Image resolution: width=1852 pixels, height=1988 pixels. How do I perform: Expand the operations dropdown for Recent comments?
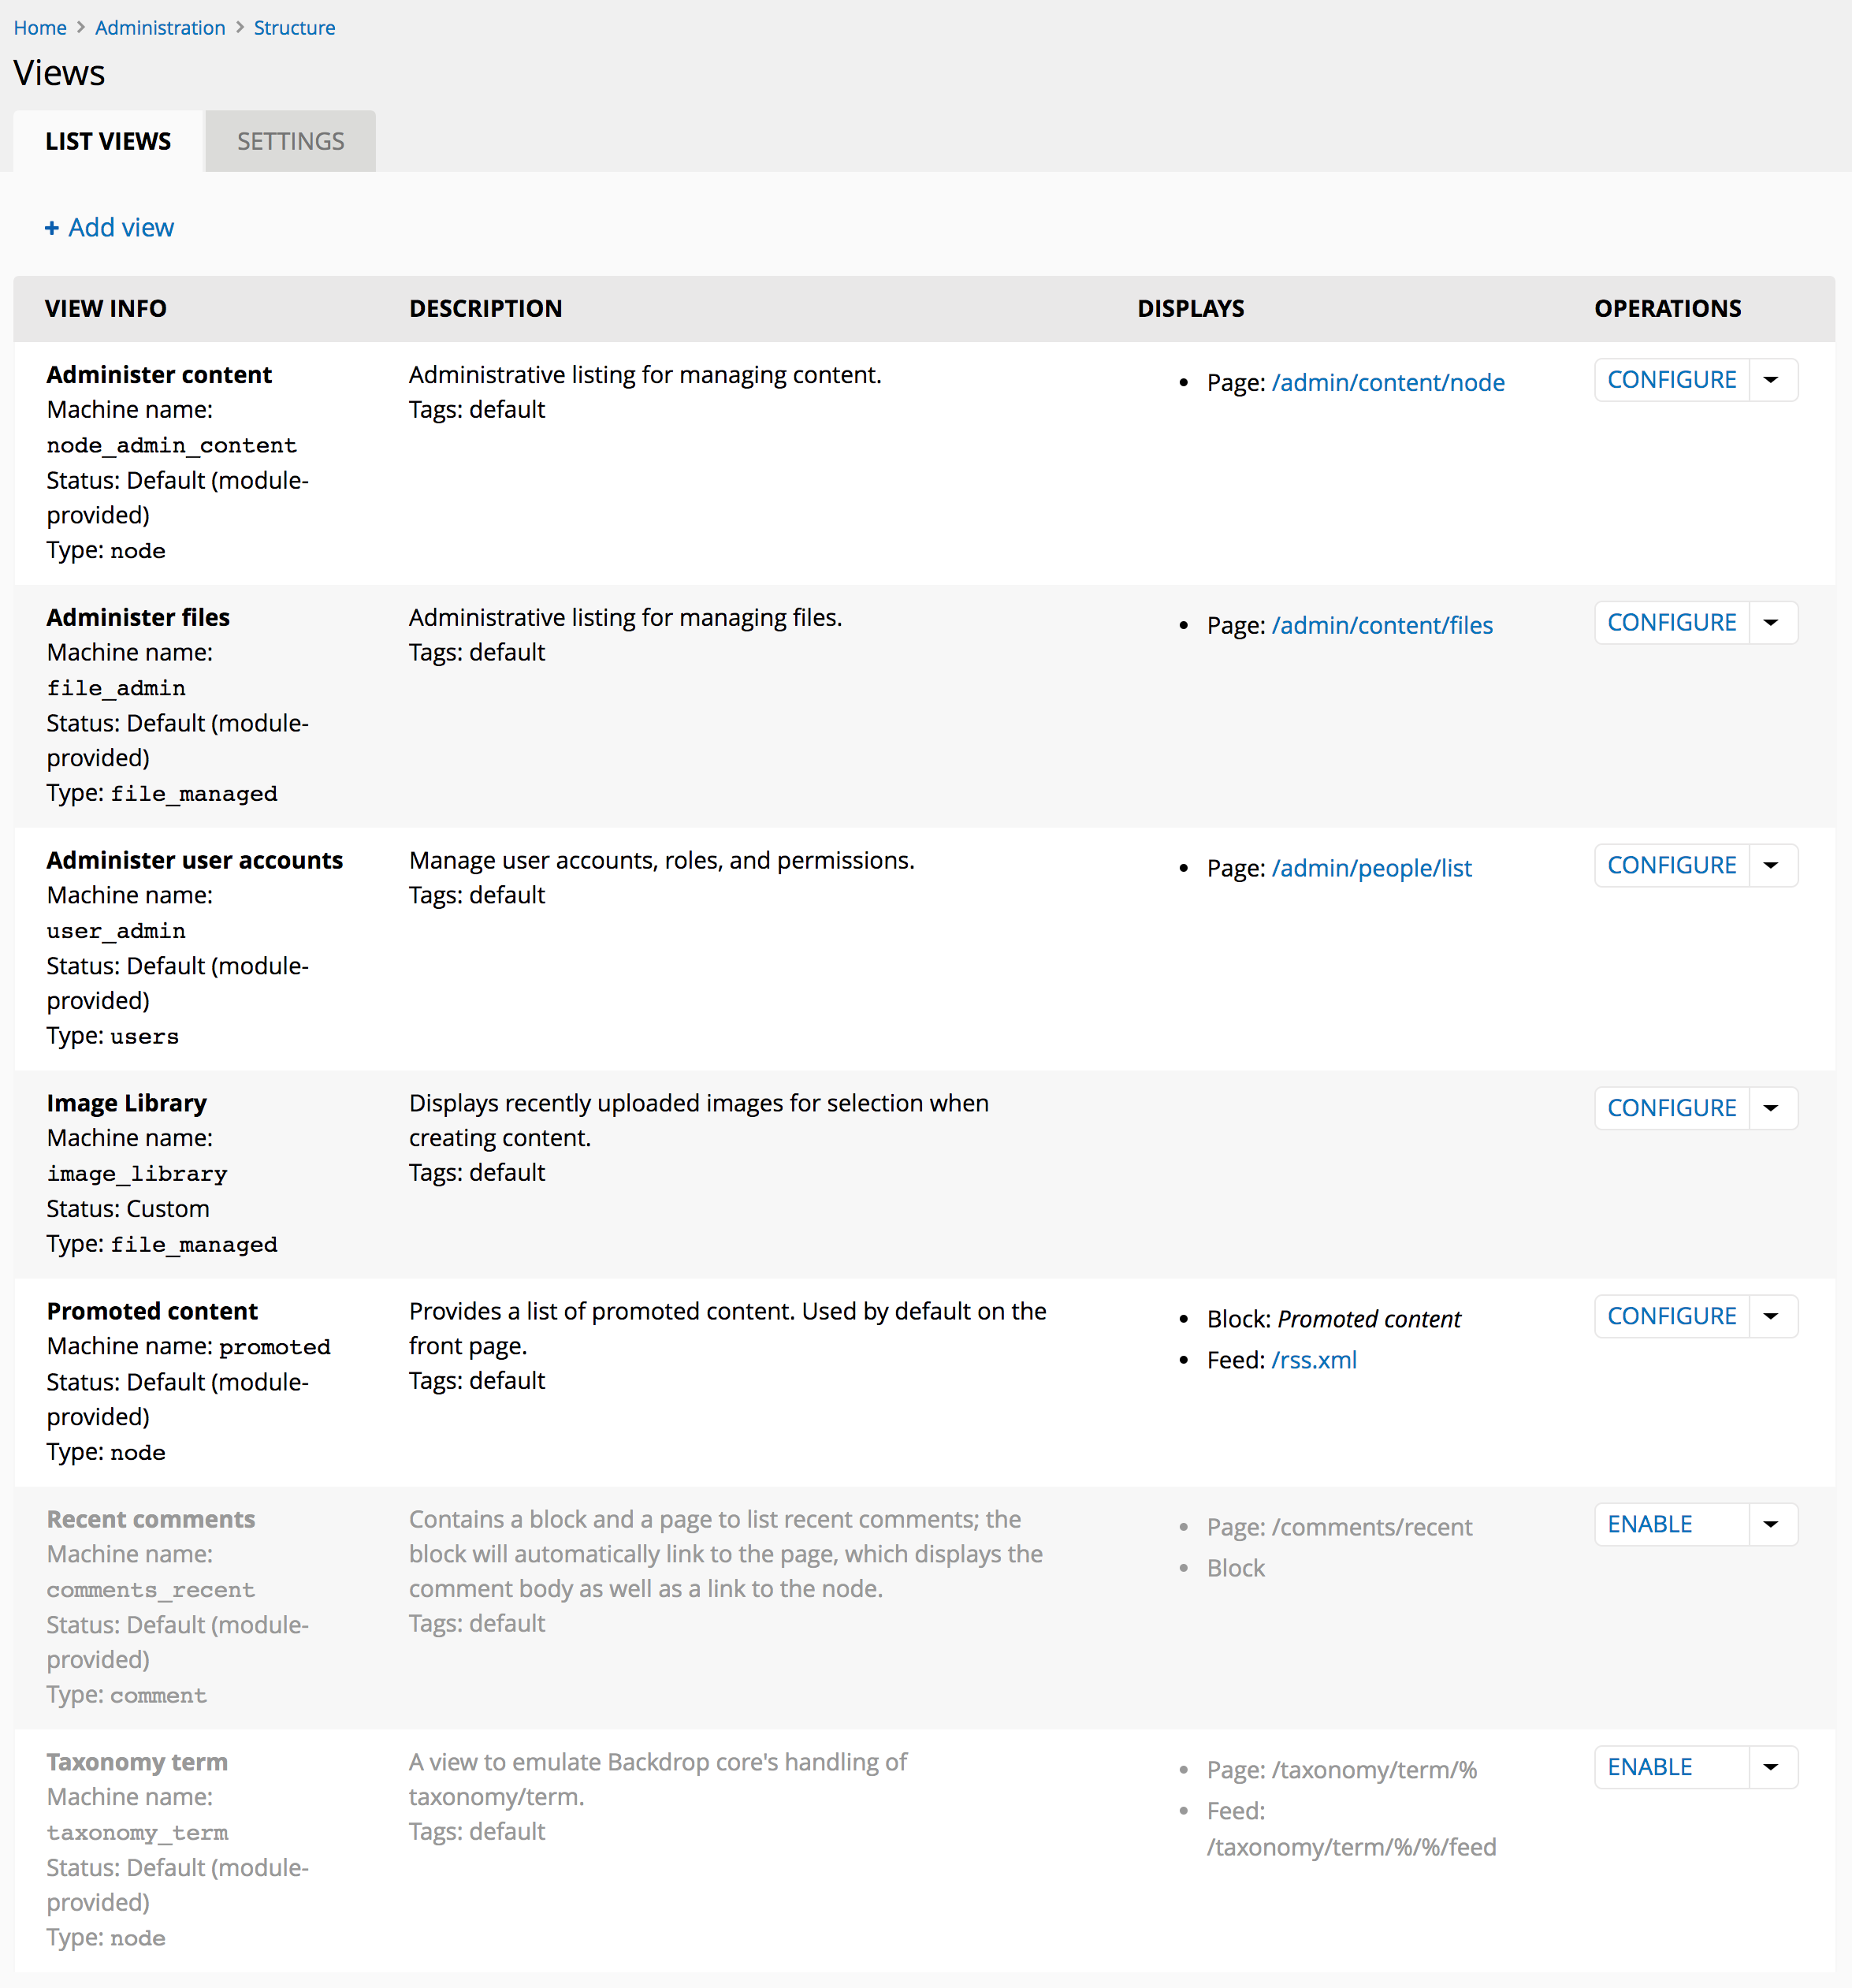(x=1771, y=1524)
